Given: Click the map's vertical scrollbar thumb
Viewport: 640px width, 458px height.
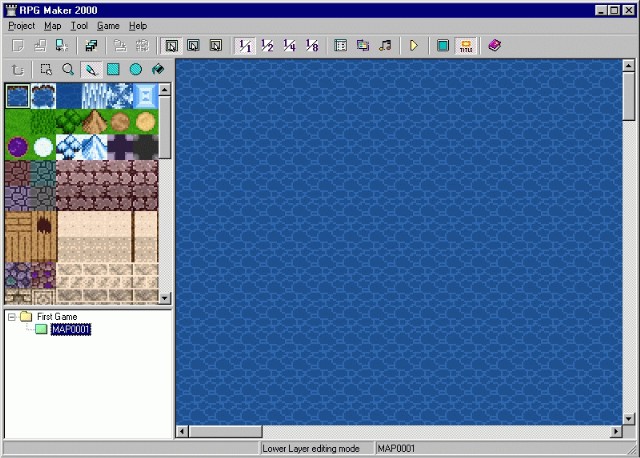Looking at the screenshot, I should [629, 96].
